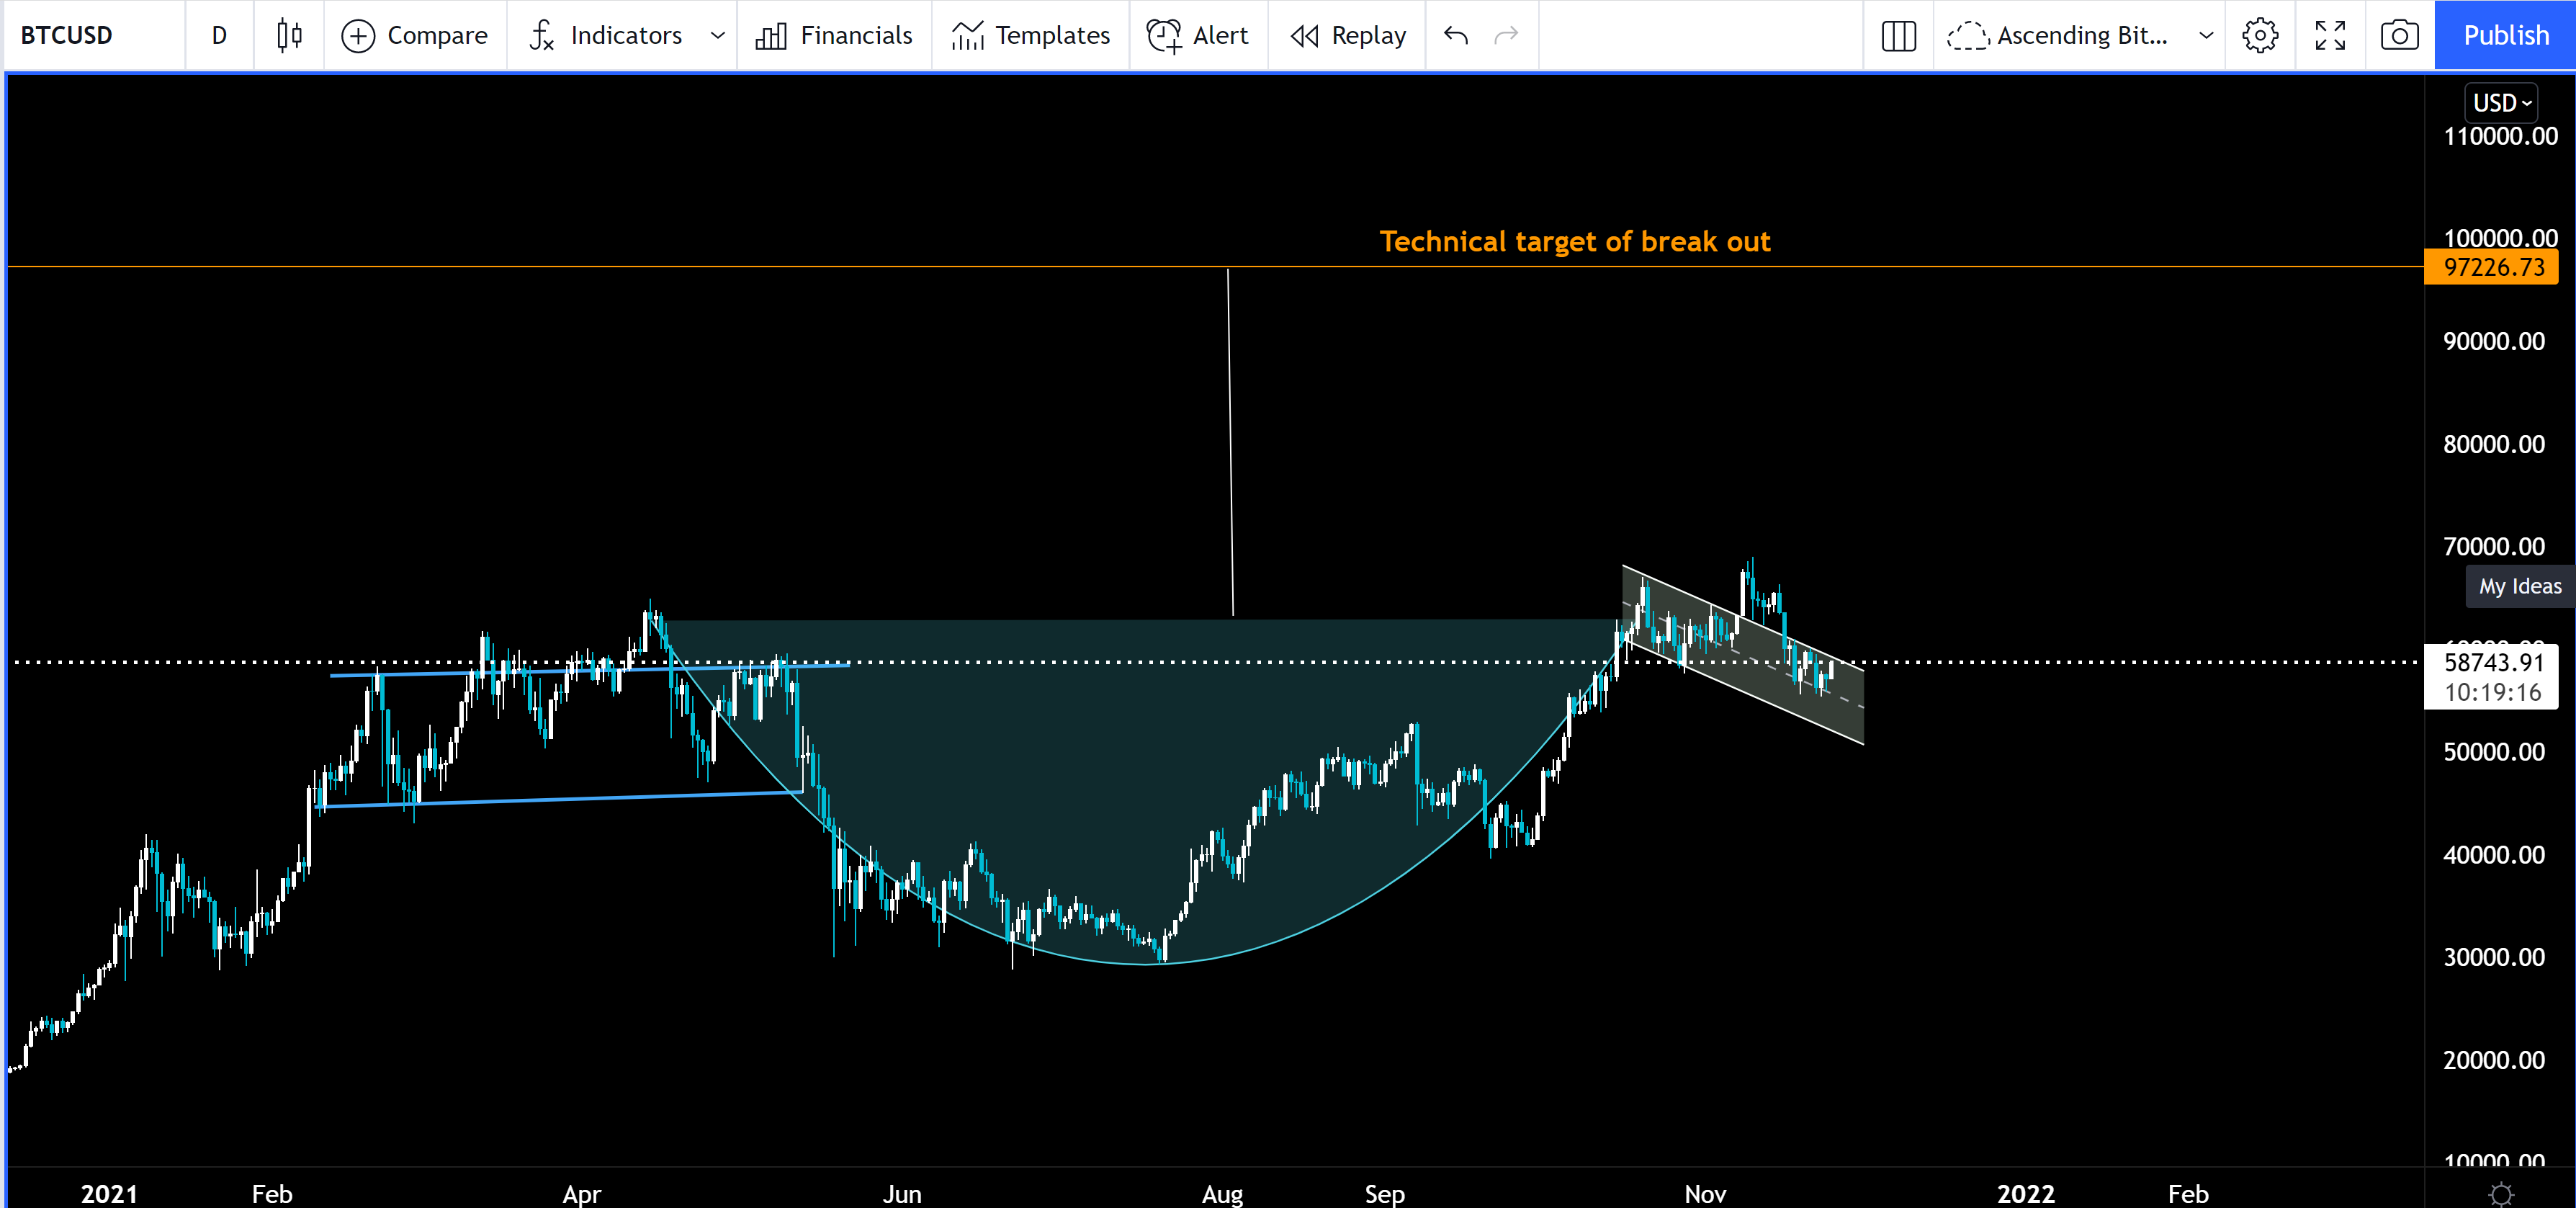Open the My Ideas side tab
The width and height of the screenshot is (2576, 1208).
tap(2519, 587)
